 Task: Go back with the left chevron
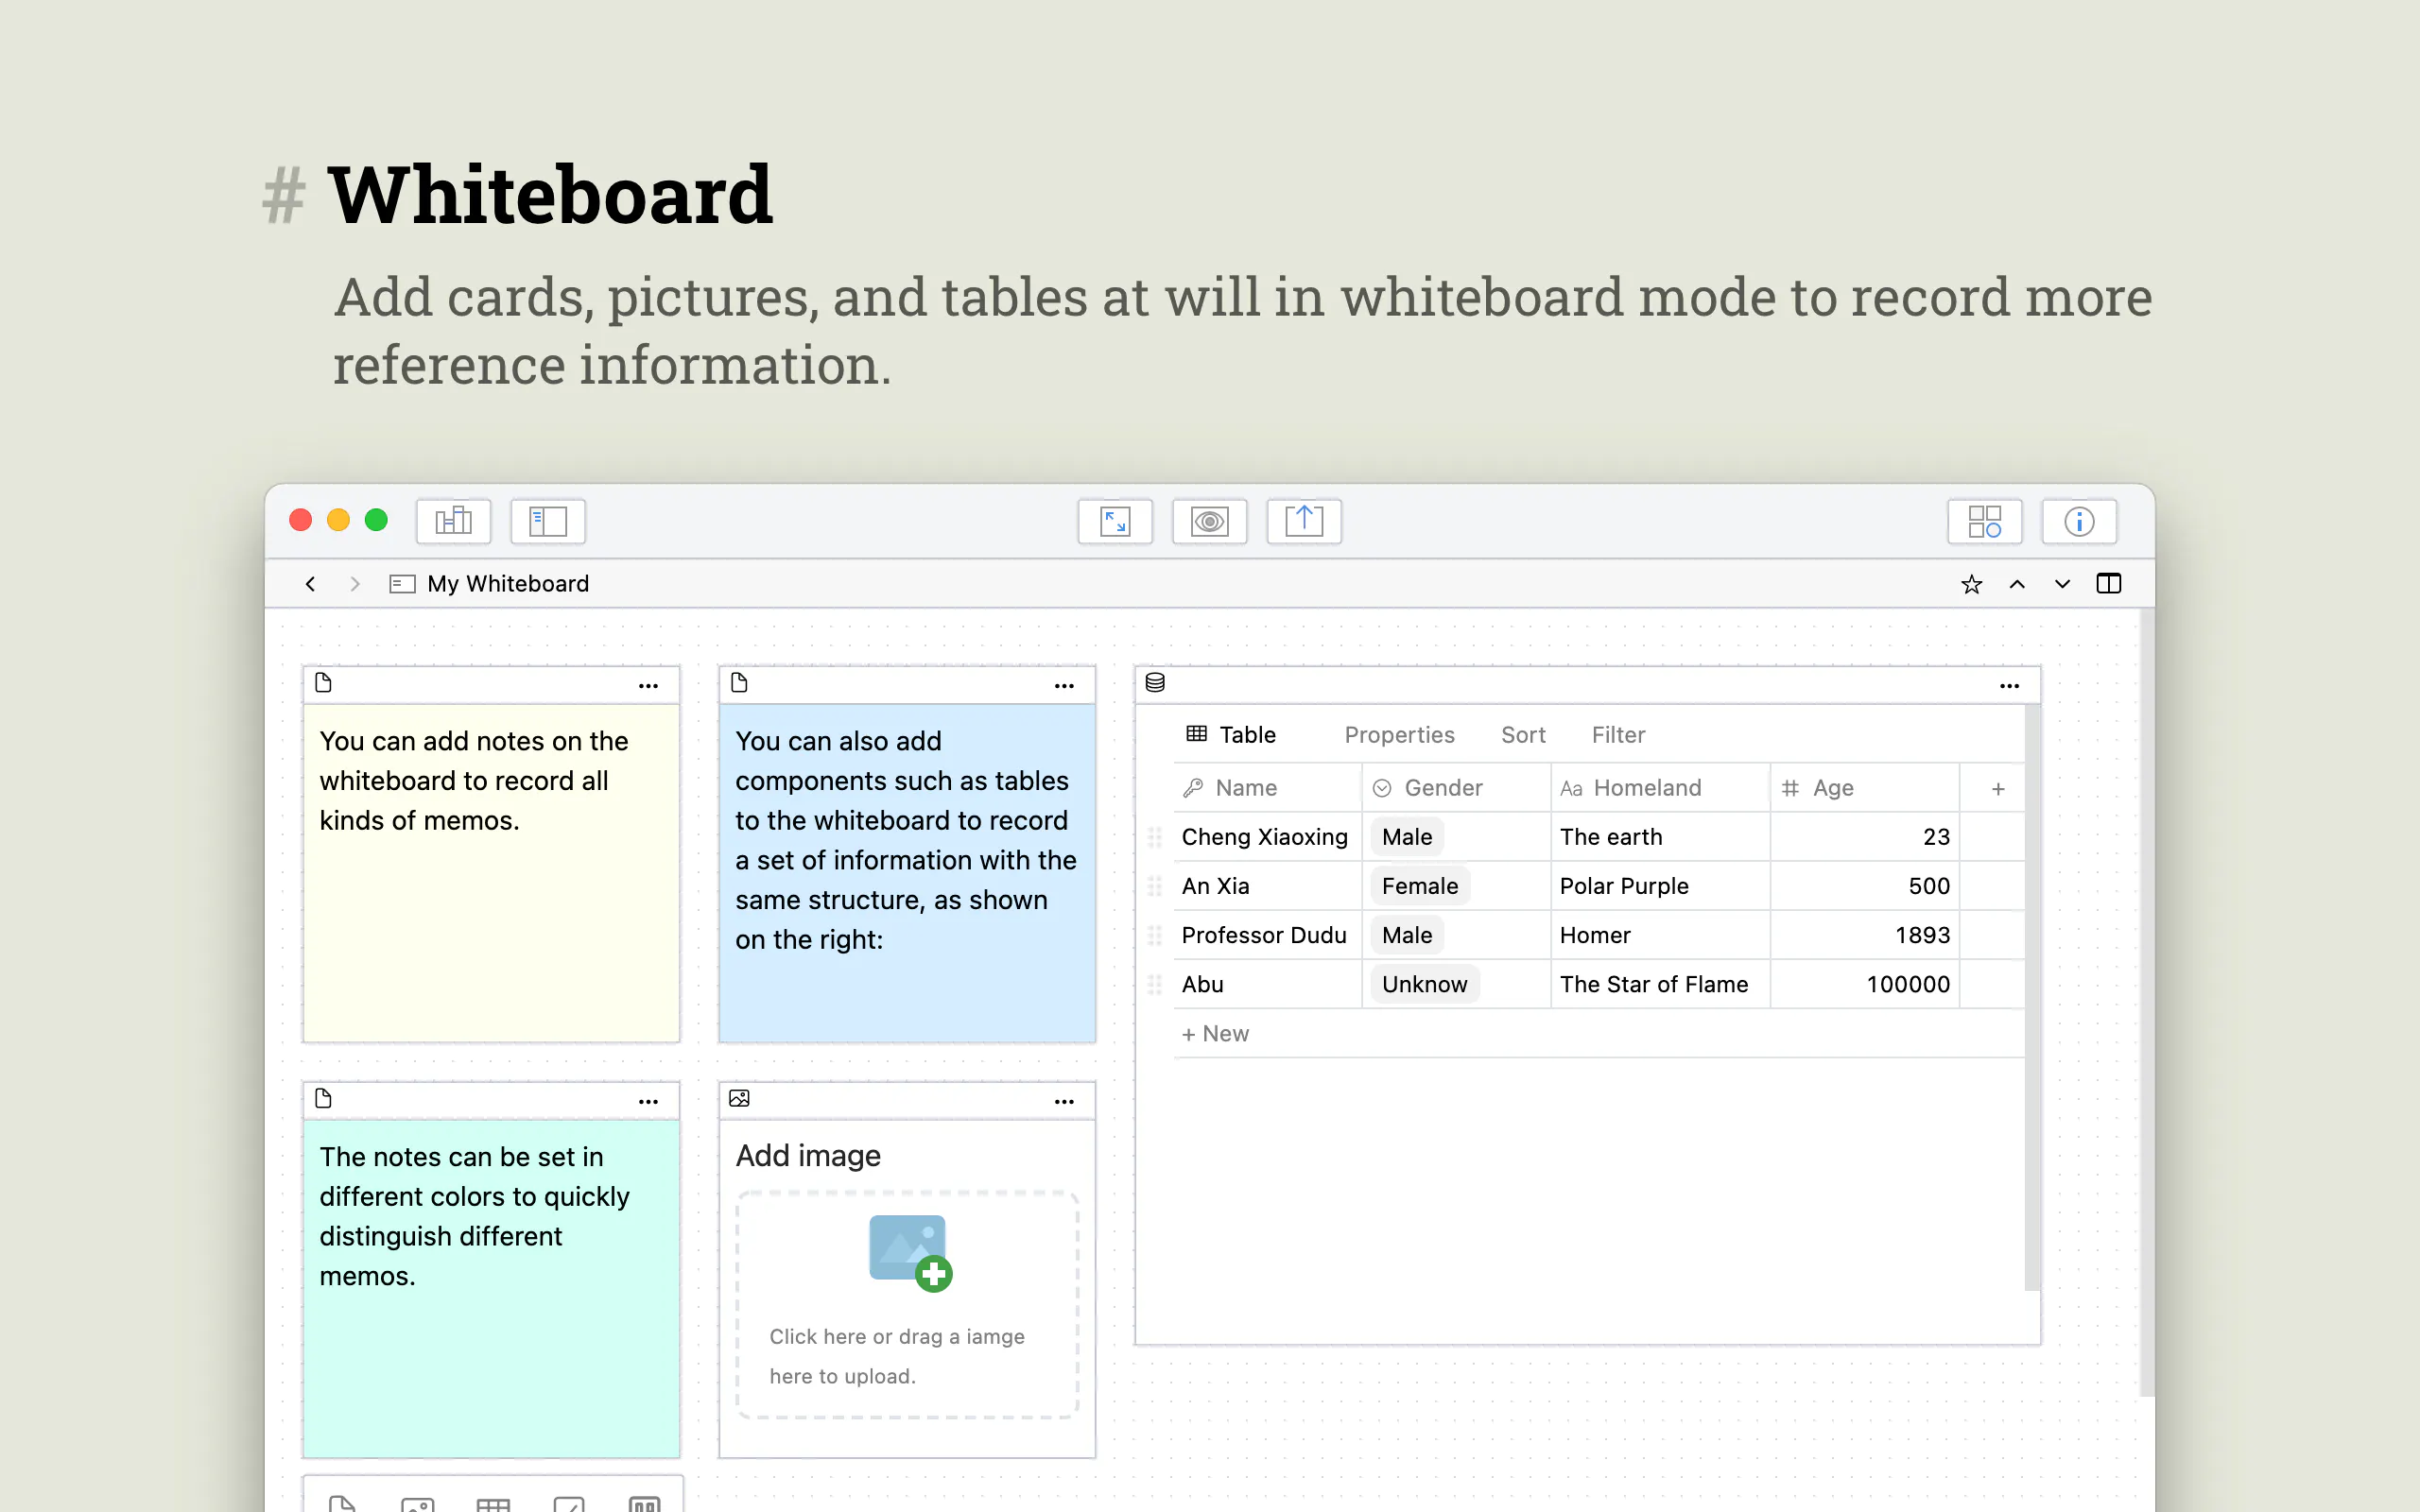tap(310, 584)
